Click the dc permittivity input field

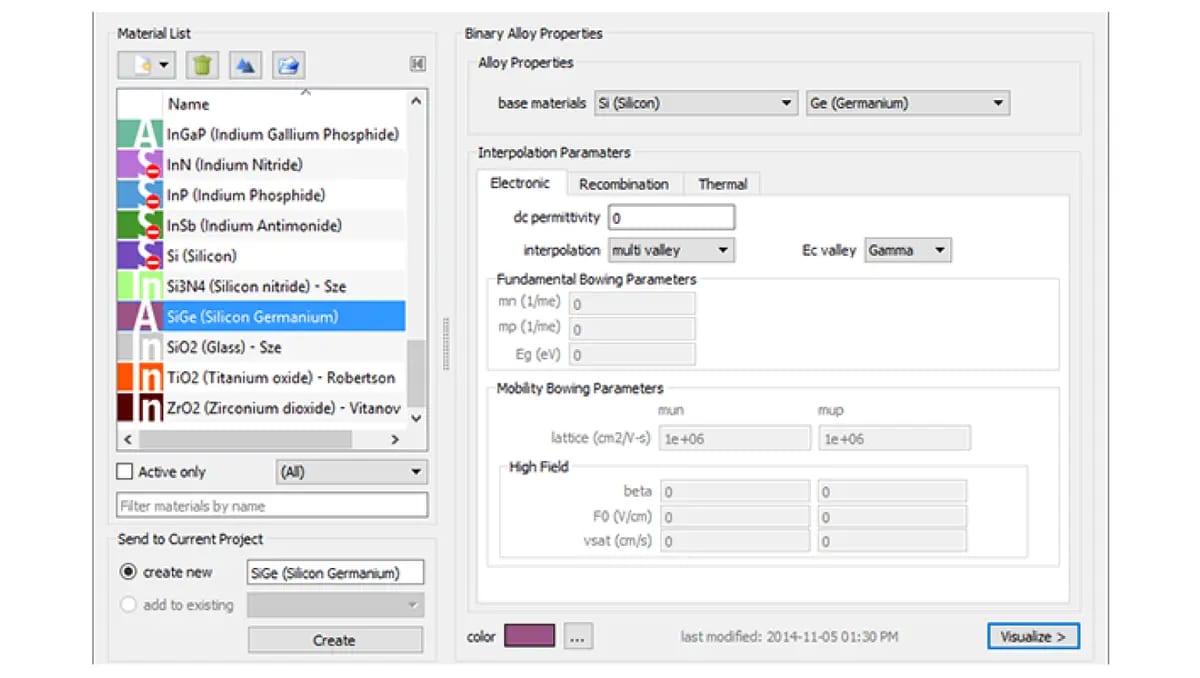[x=672, y=217]
